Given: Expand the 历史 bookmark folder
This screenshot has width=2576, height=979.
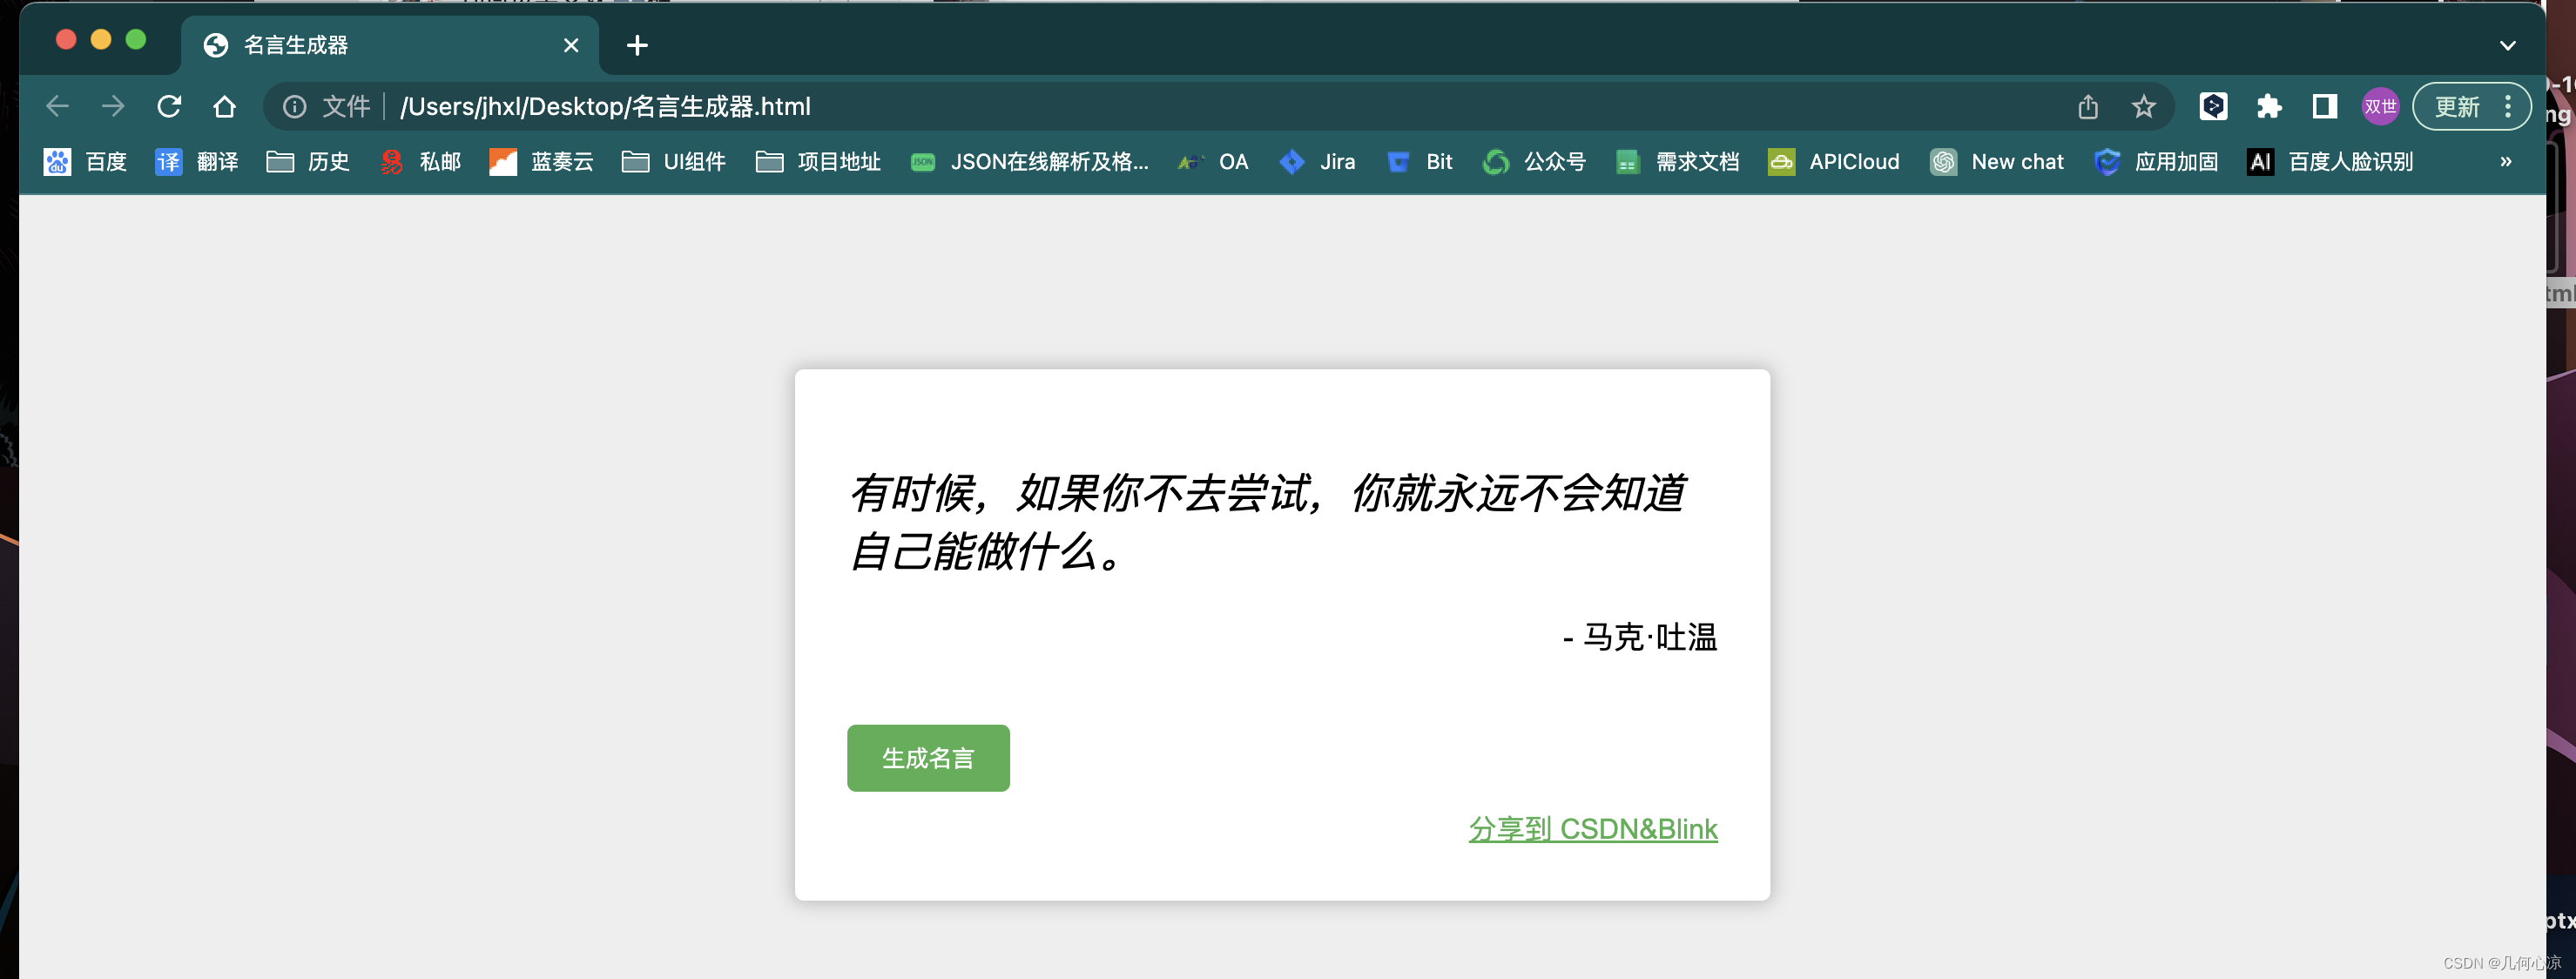Looking at the screenshot, I should point(308,162).
